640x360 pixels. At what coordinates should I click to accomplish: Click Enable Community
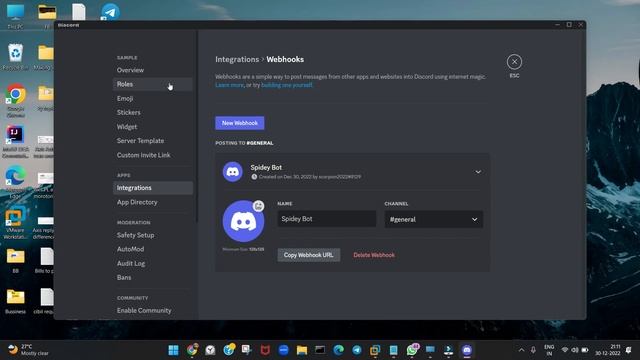[153, 311]
